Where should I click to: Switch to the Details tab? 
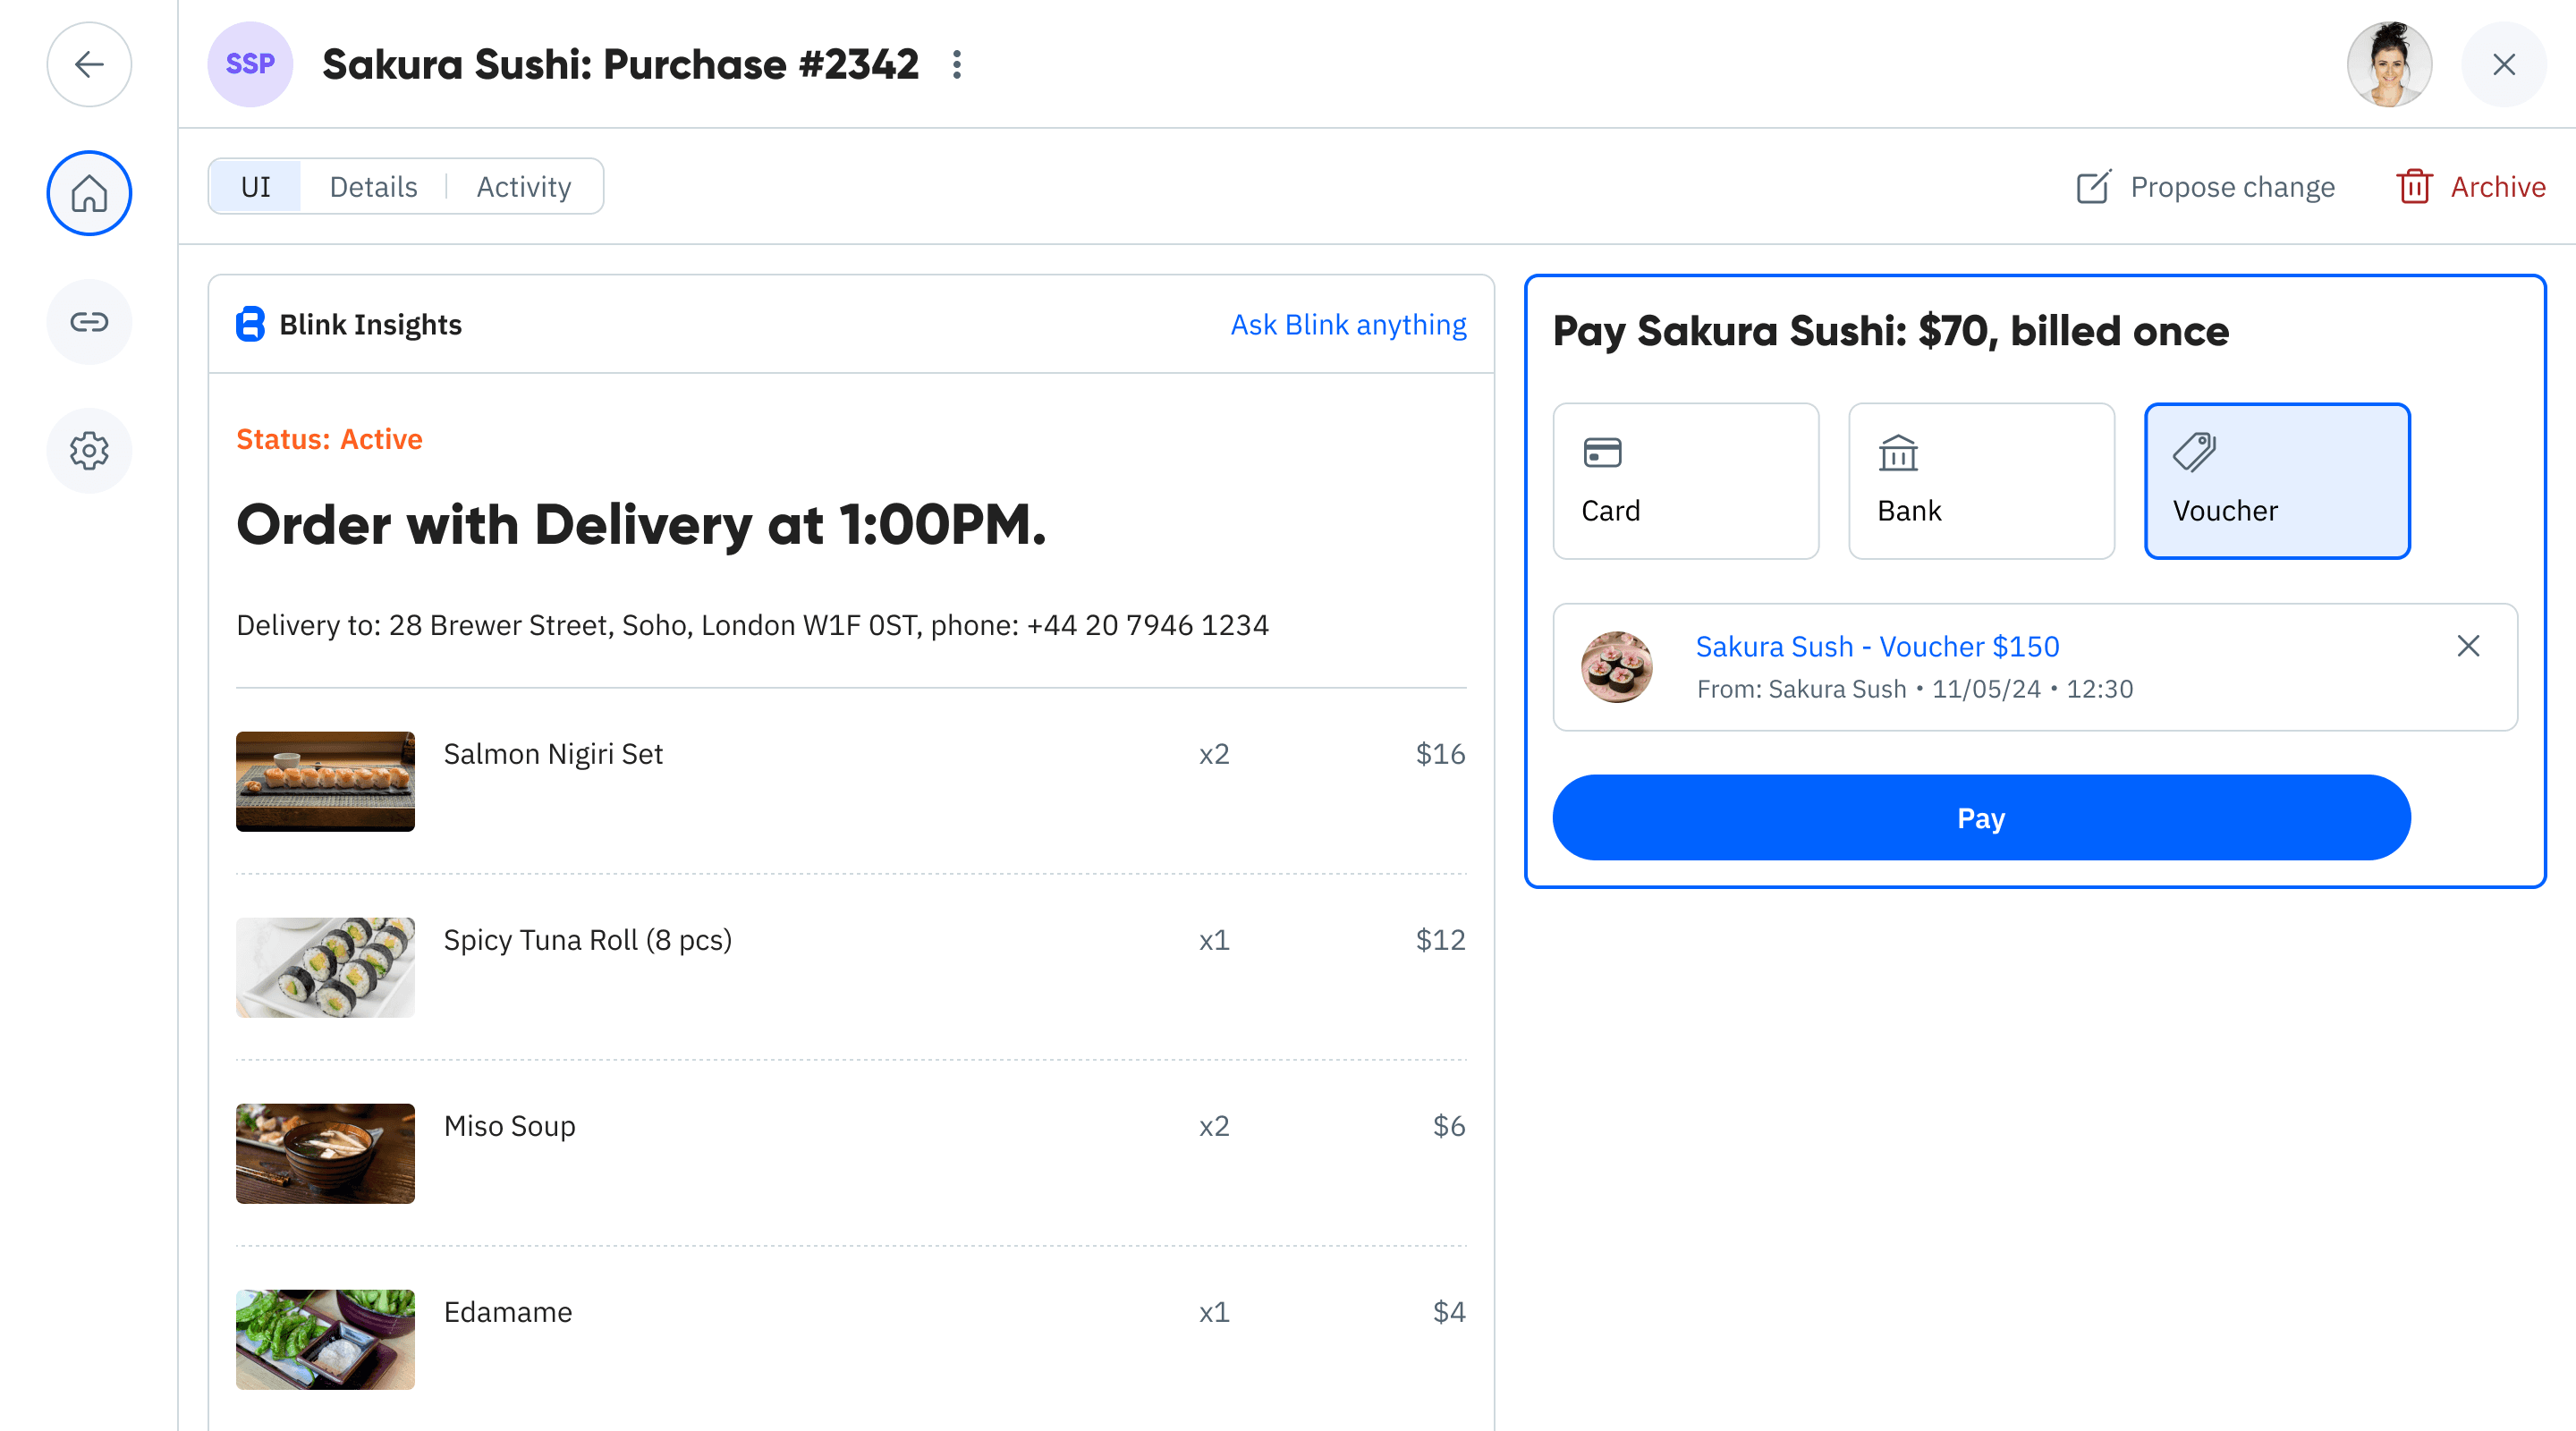[373, 186]
